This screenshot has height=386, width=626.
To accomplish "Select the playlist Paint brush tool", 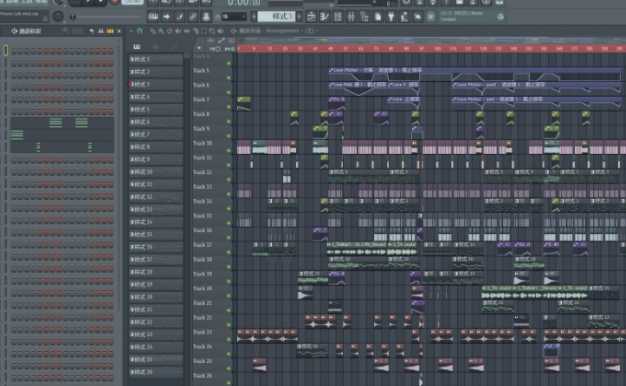I will (x=161, y=31).
